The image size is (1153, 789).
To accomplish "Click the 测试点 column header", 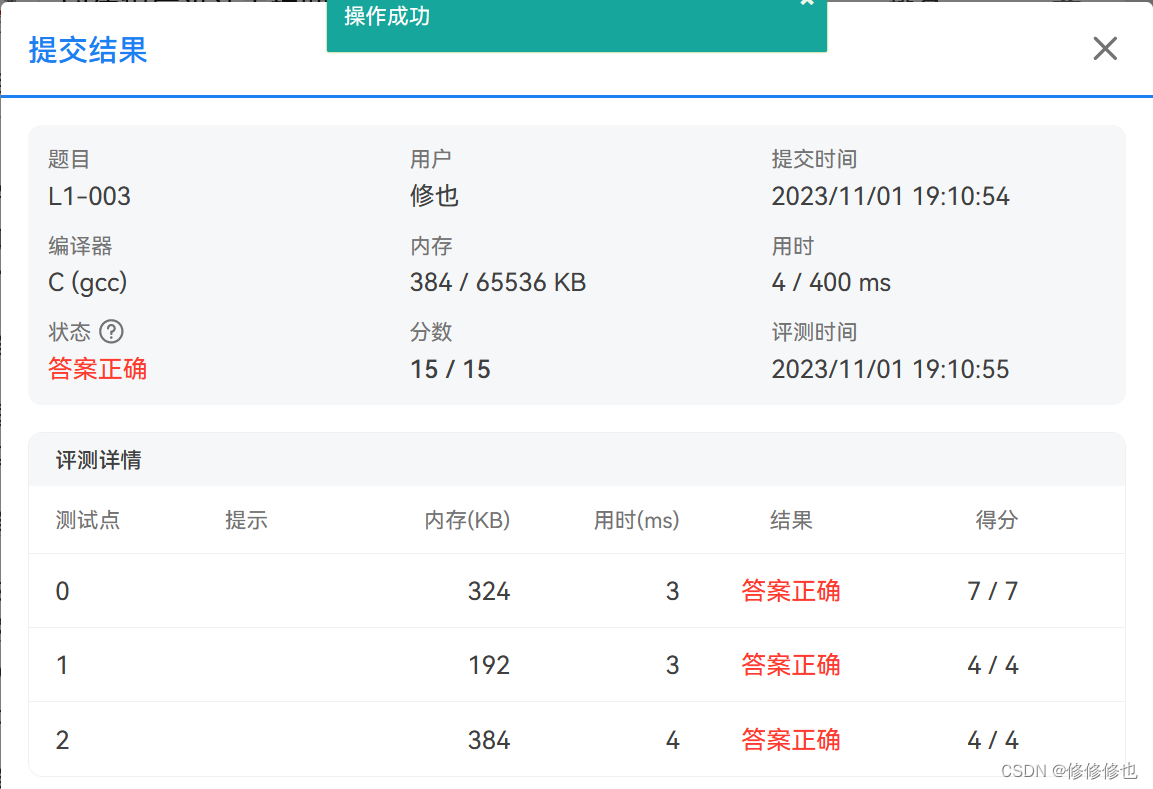I will pos(88,520).
